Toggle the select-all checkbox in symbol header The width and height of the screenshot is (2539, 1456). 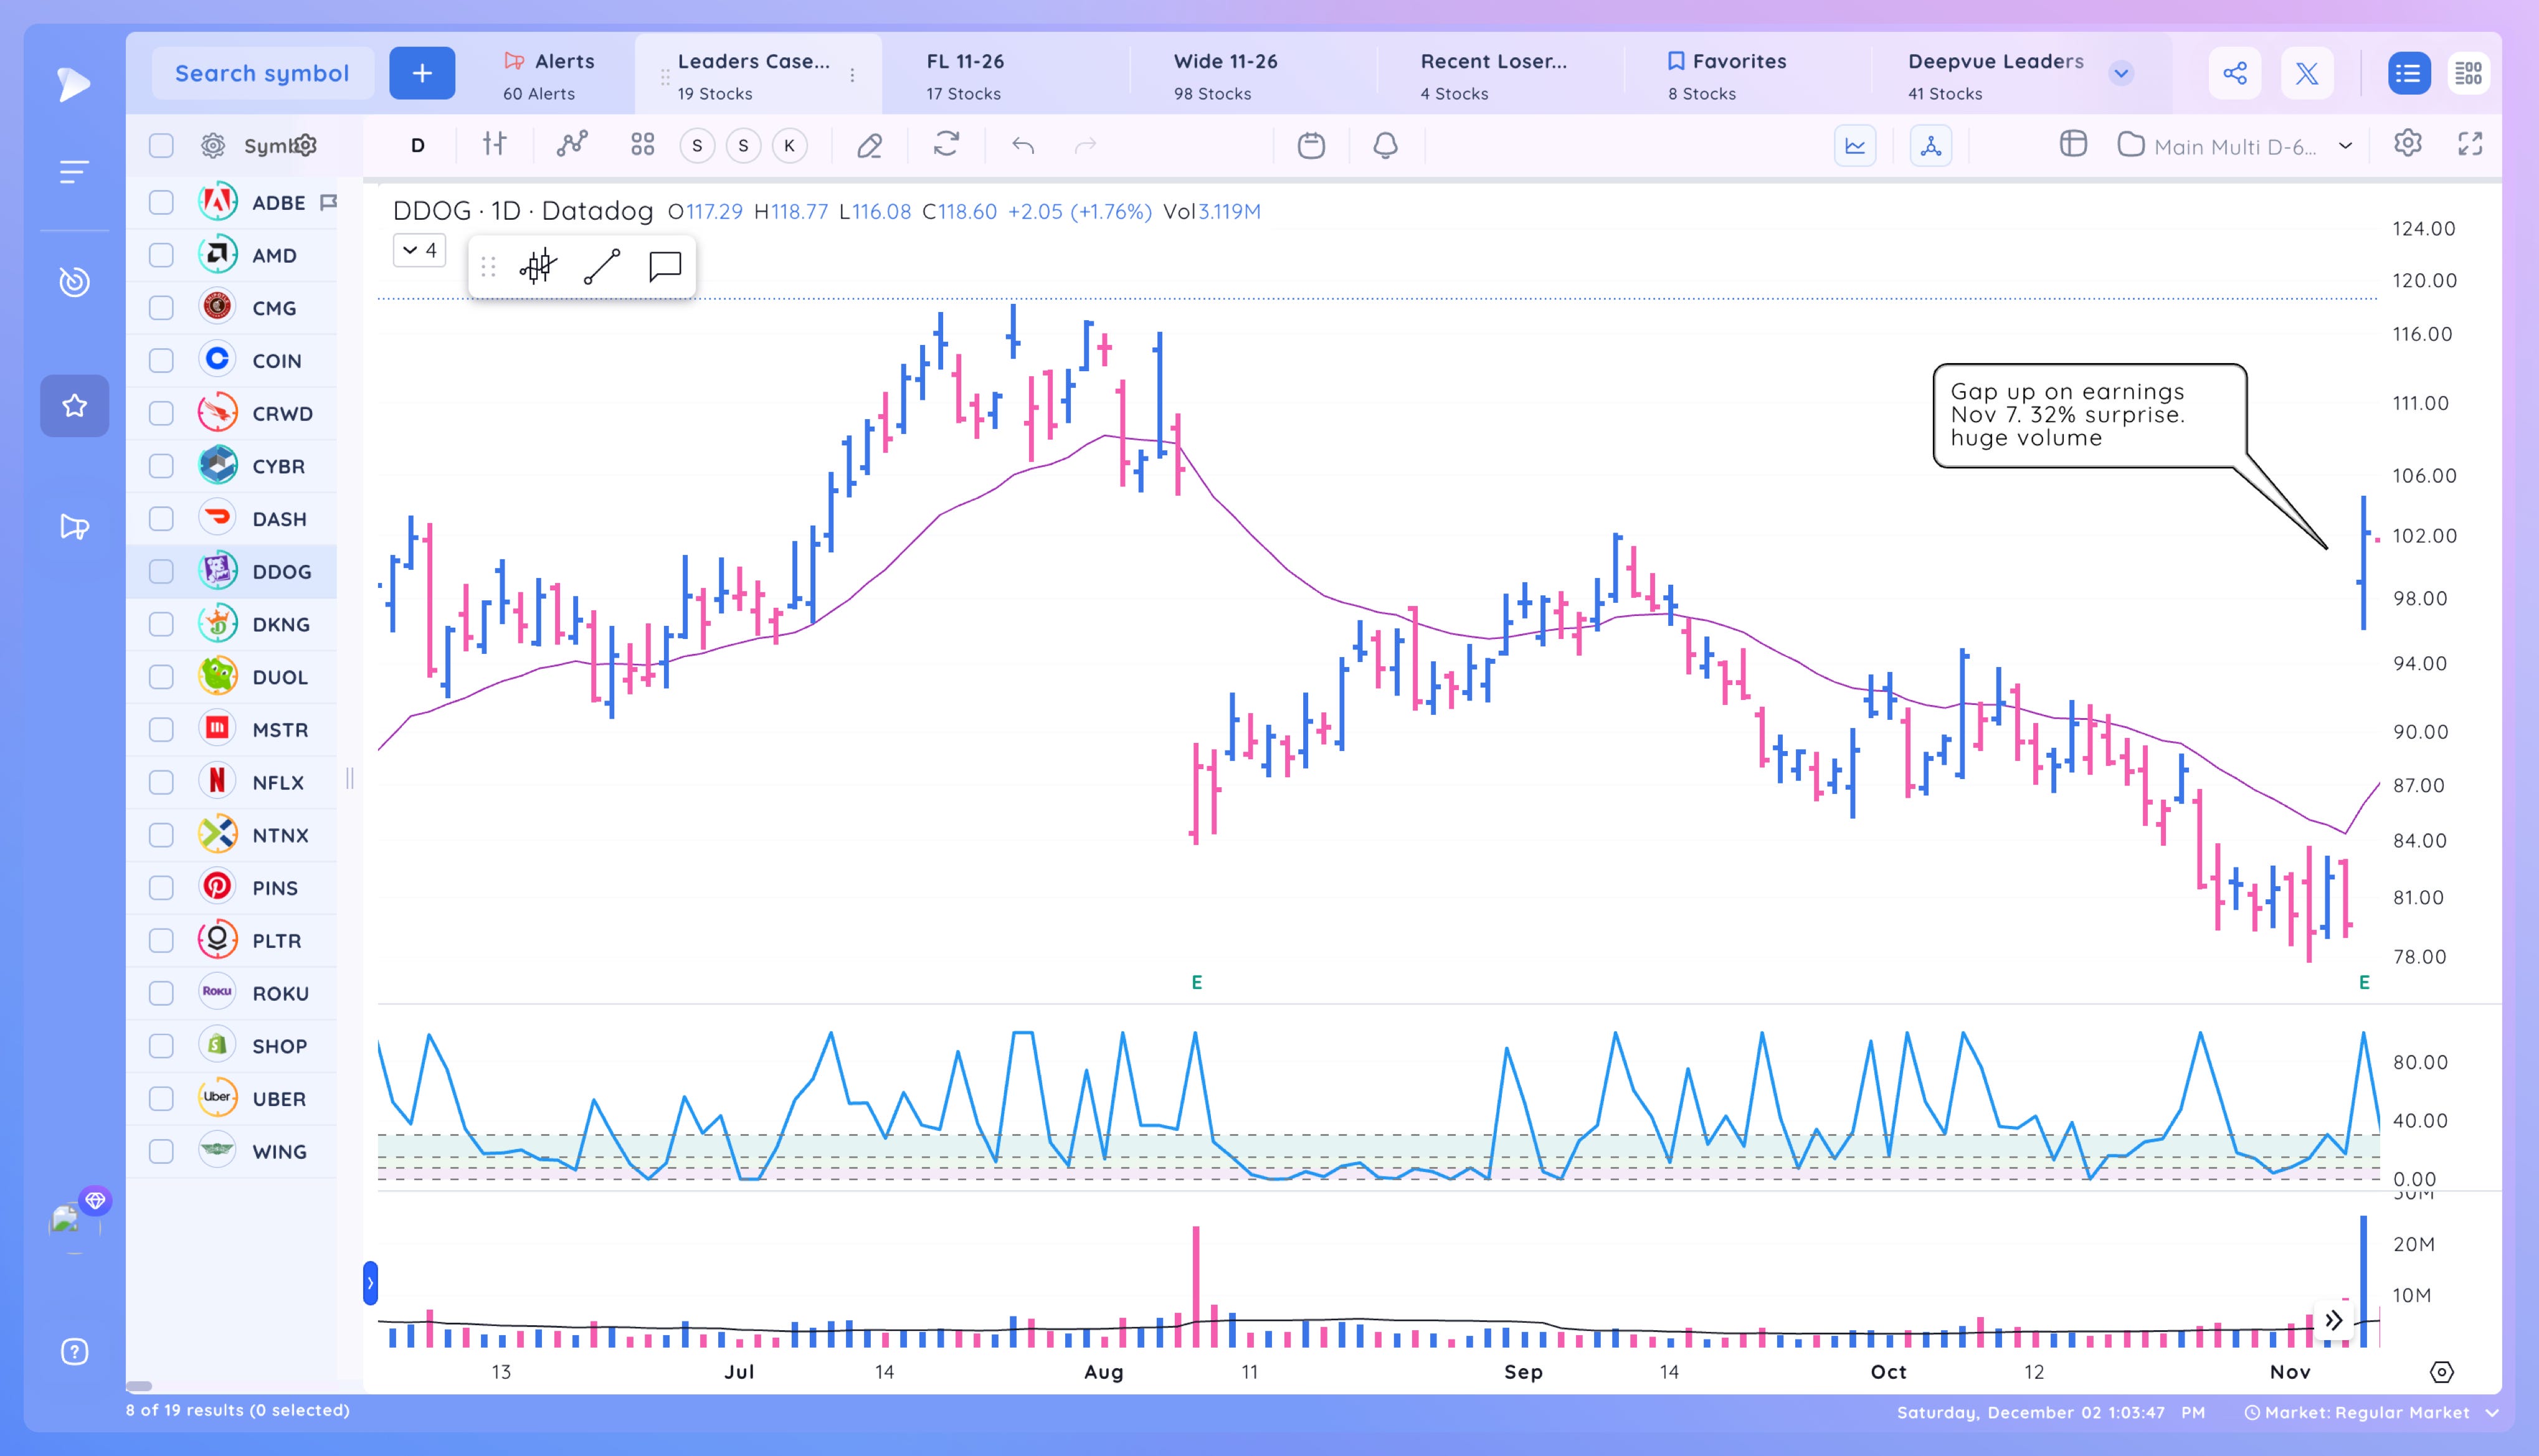161,146
